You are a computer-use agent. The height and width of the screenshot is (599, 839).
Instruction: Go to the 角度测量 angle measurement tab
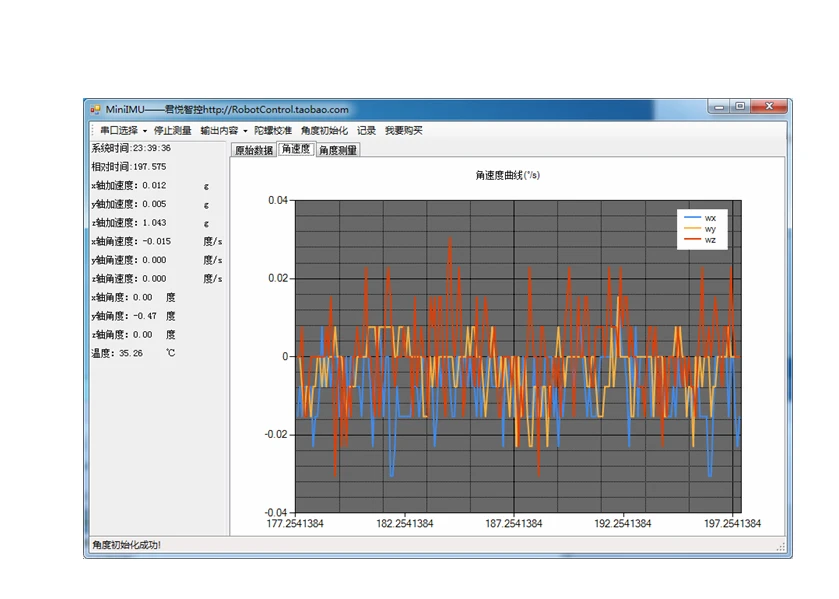pyautogui.click(x=338, y=150)
